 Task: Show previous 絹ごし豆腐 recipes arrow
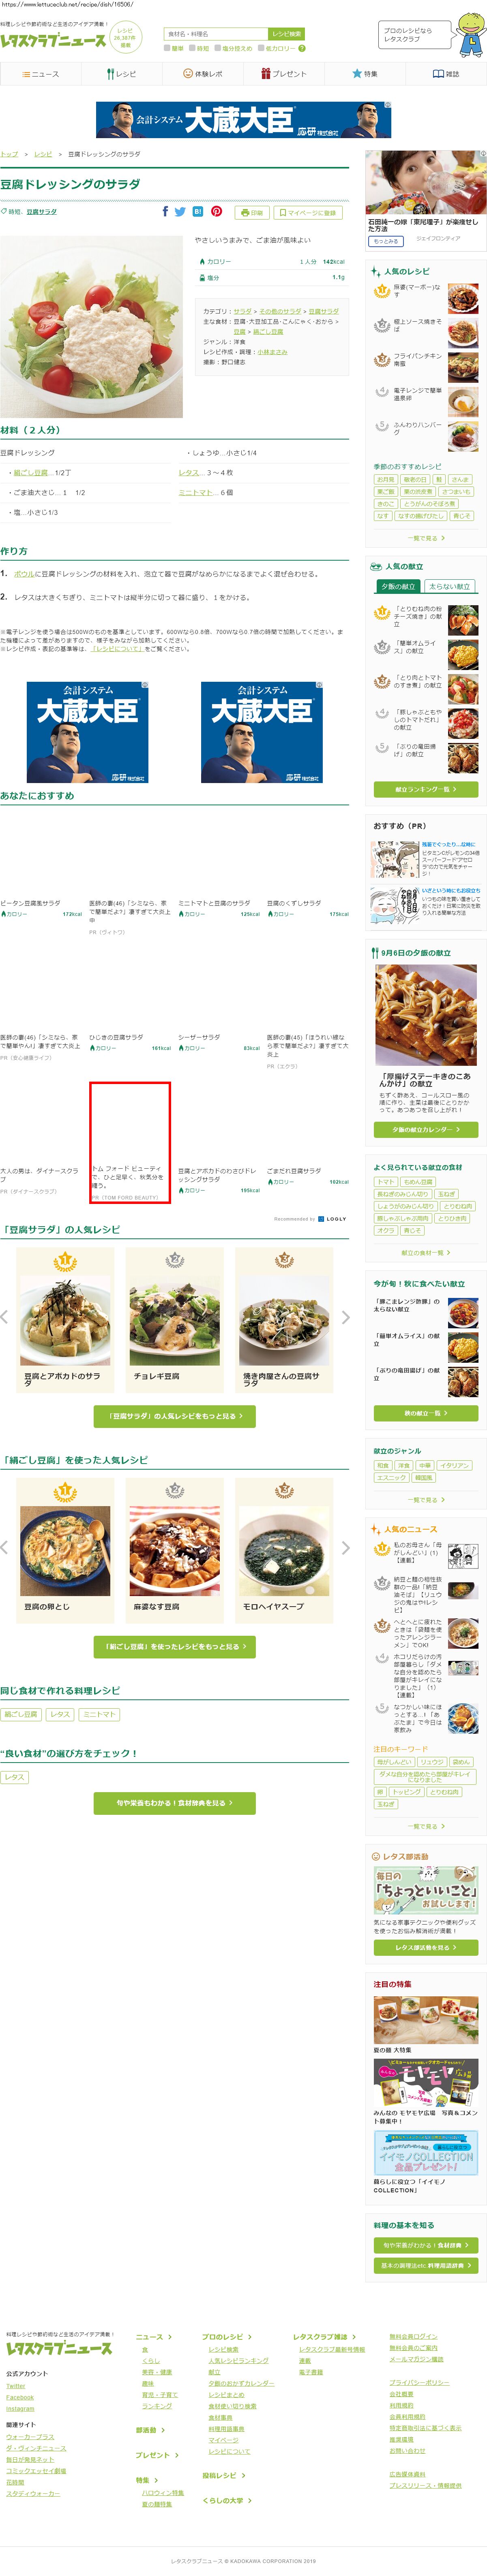[x=5, y=1548]
